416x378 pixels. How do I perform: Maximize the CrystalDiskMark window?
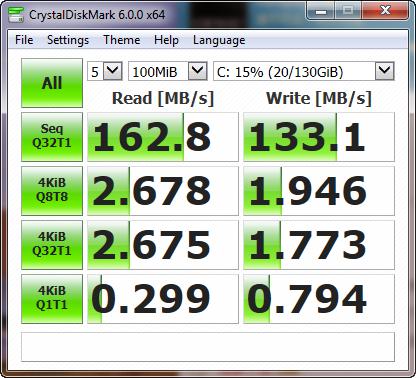point(348,11)
